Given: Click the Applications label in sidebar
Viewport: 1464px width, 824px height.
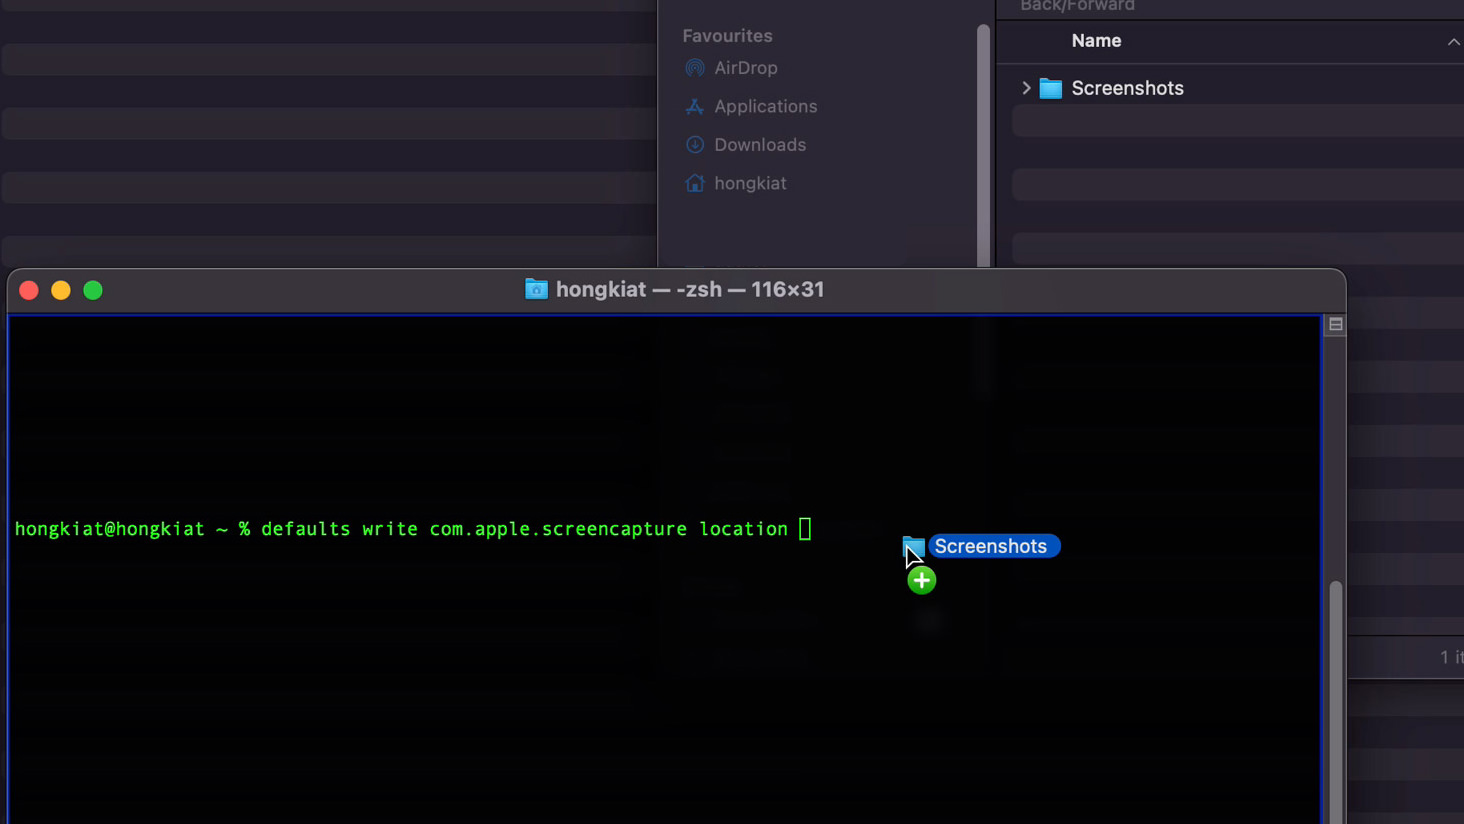Looking at the screenshot, I should pyautogui.click(x=765, y=106).
